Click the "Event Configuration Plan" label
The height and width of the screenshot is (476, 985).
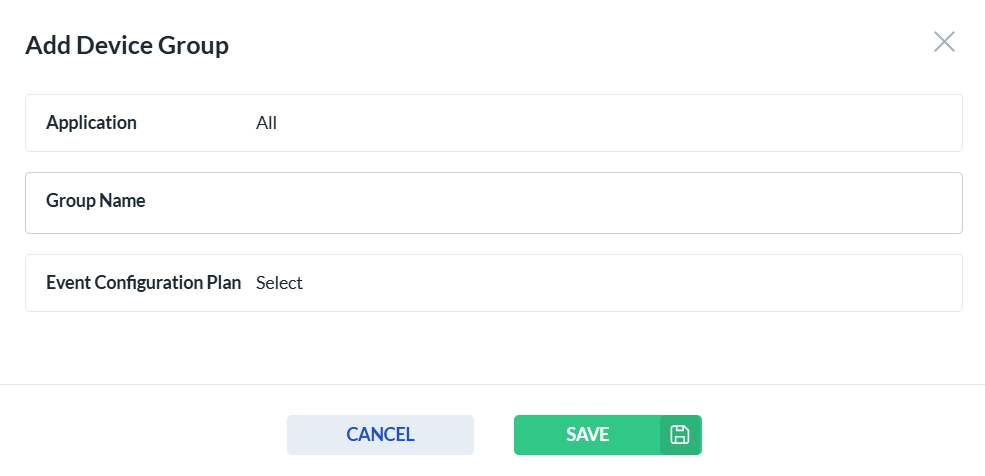click(143, 283)
